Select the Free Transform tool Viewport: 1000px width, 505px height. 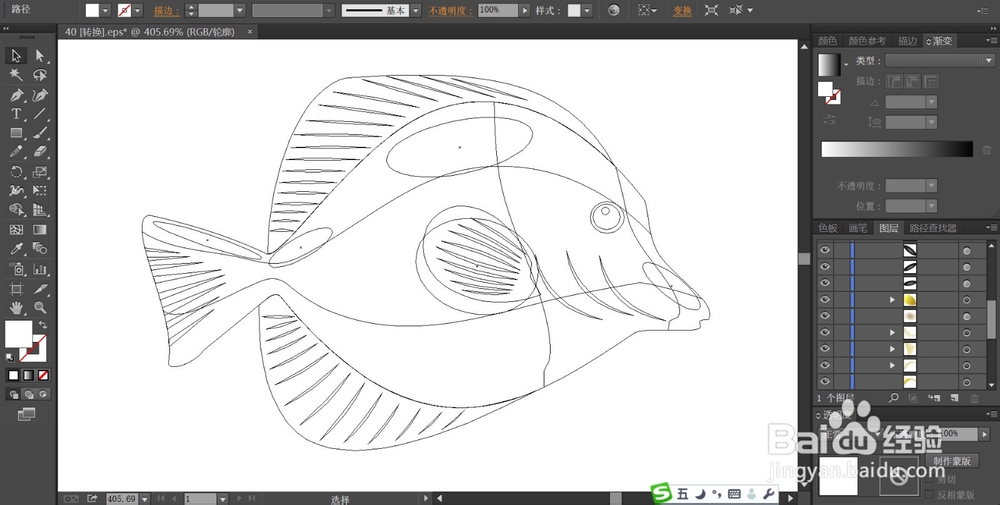(40, 191)
